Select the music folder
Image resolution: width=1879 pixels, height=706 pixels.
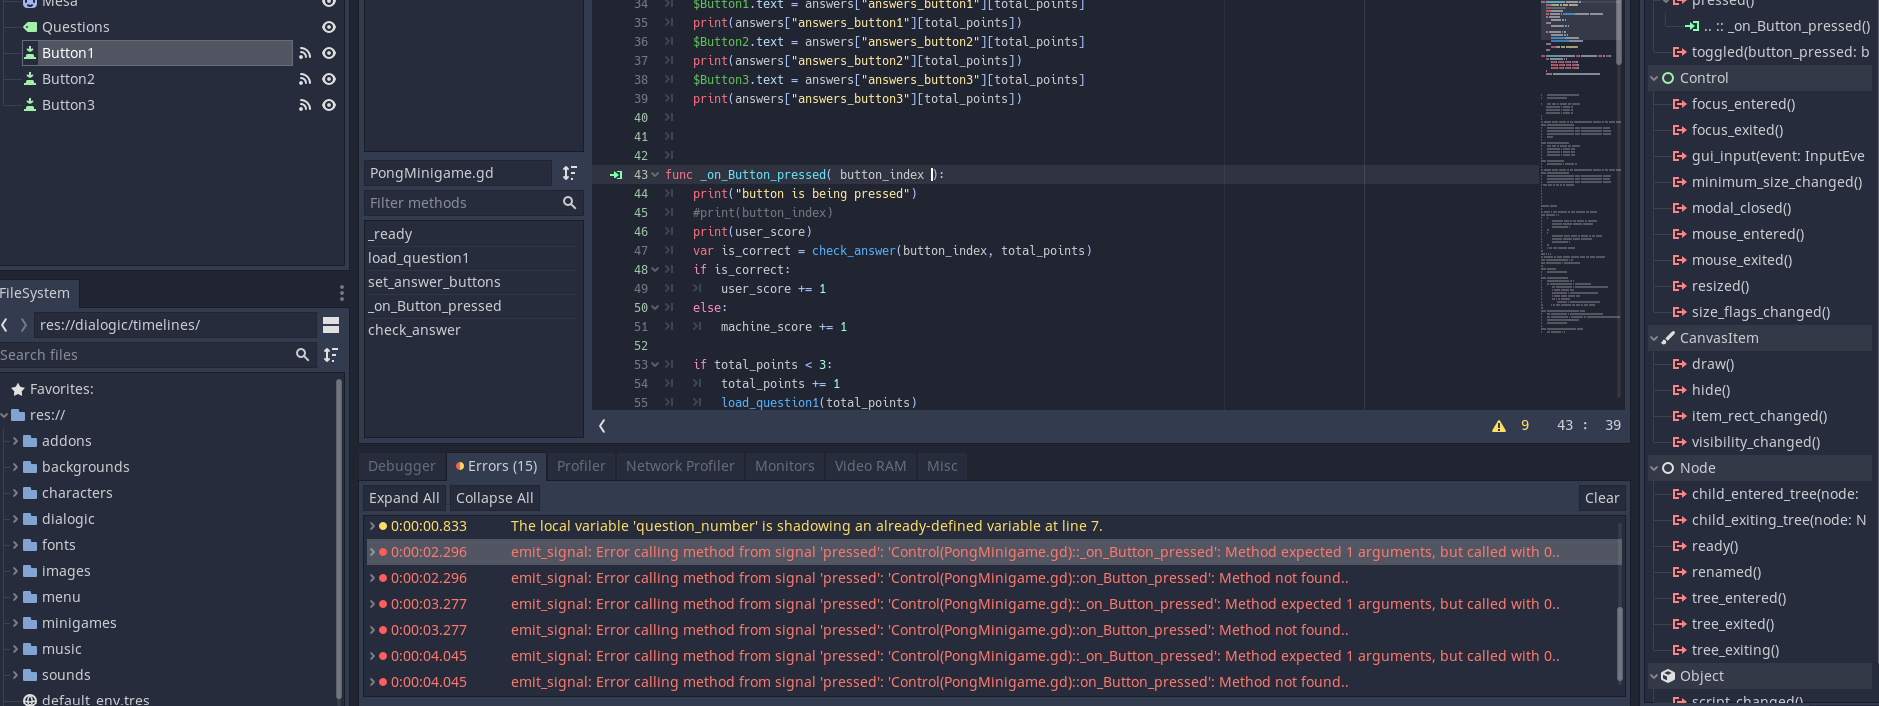(61, 649)
